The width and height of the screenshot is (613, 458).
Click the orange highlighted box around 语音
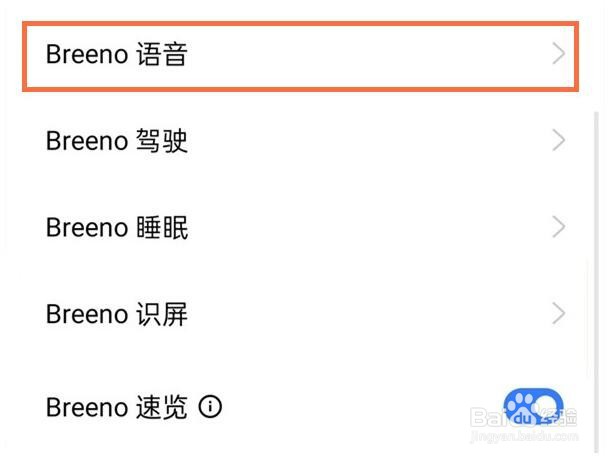coord(300,57)
